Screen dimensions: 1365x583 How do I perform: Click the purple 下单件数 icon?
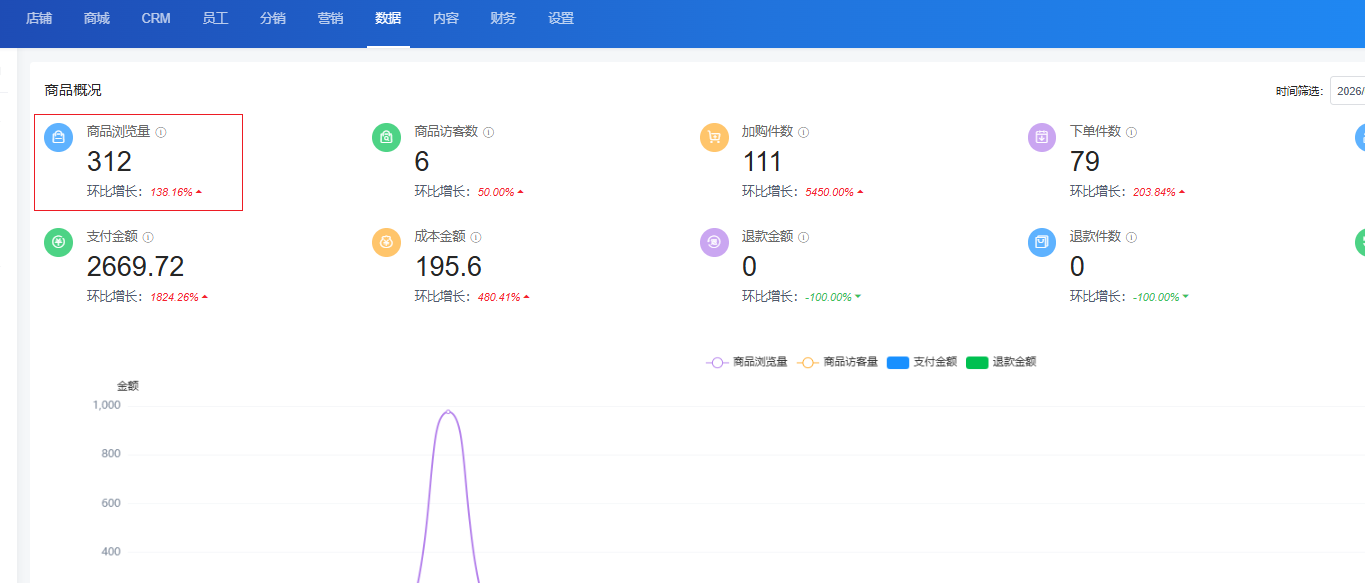[x=1042, y=138]
